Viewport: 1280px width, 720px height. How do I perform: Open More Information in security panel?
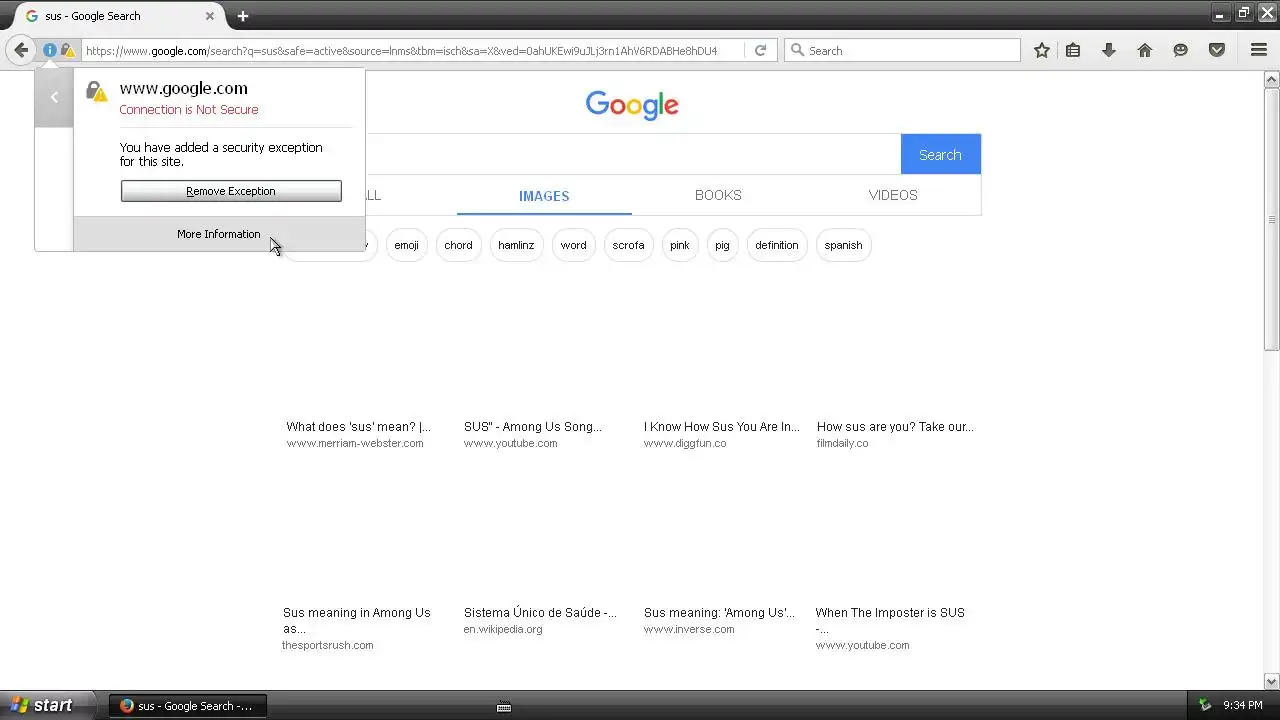219,234
